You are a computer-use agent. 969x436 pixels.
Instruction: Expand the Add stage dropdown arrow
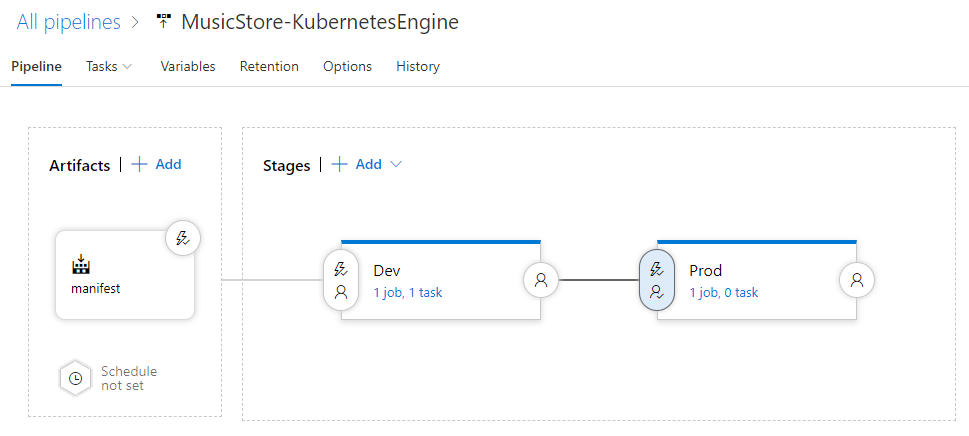point(396,164)
